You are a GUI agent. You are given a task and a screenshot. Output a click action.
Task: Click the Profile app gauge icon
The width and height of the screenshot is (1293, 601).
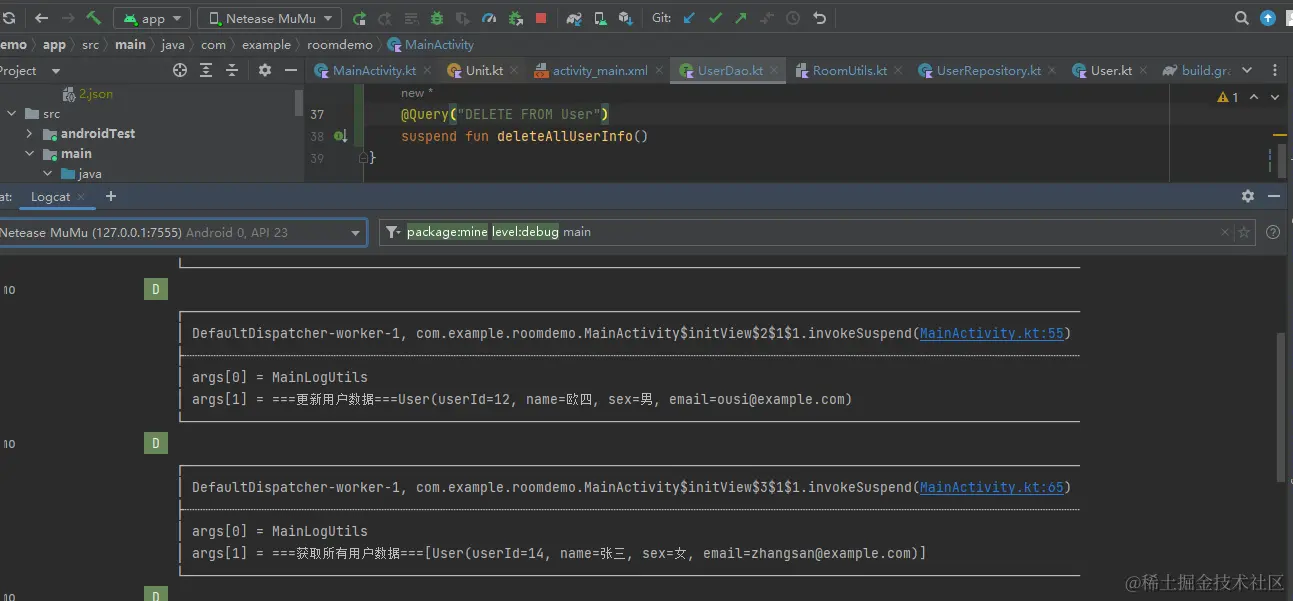click(489, 18)
